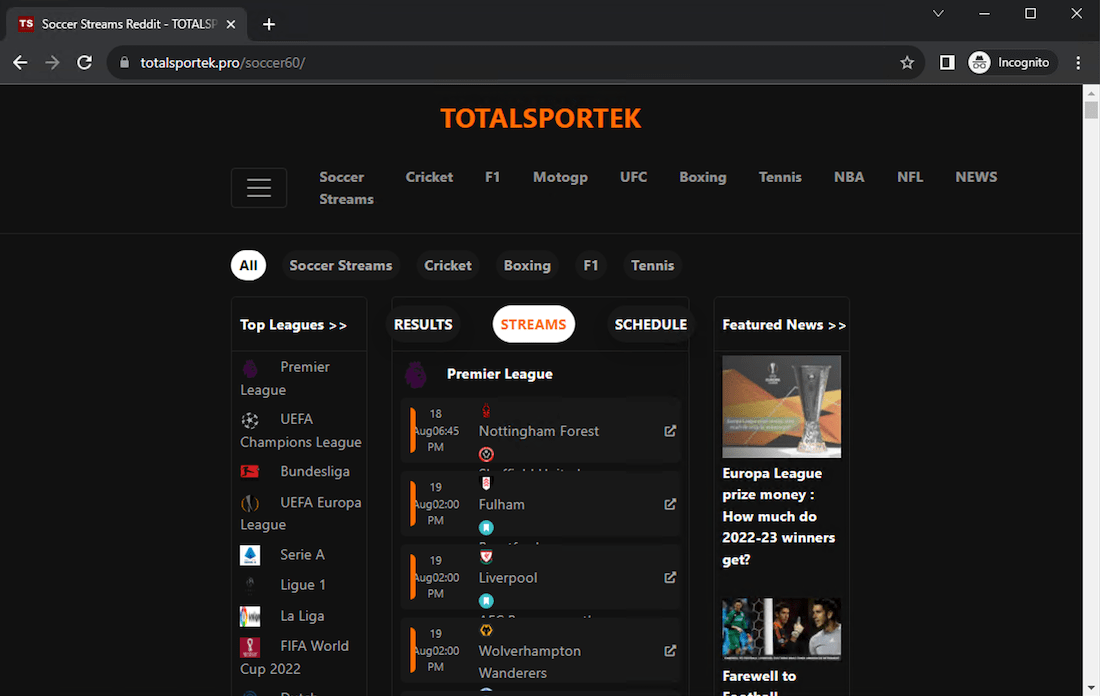Viewport: 1100px width, 696px height.
Task: Open NEWS in top navigation
Action: click(976, 177)
